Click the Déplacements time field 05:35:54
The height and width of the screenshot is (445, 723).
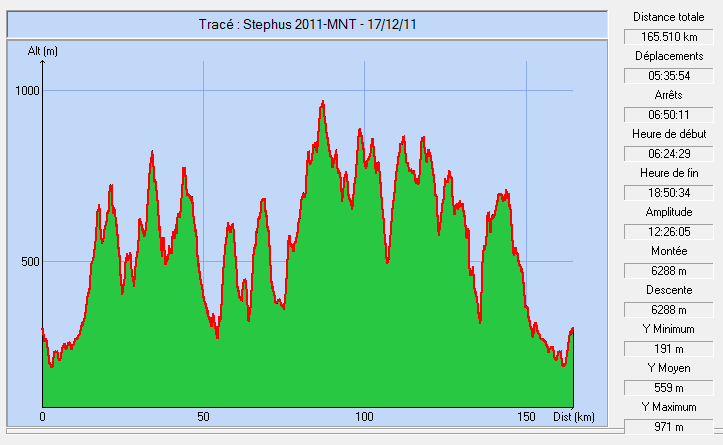(x=668, y=76)
